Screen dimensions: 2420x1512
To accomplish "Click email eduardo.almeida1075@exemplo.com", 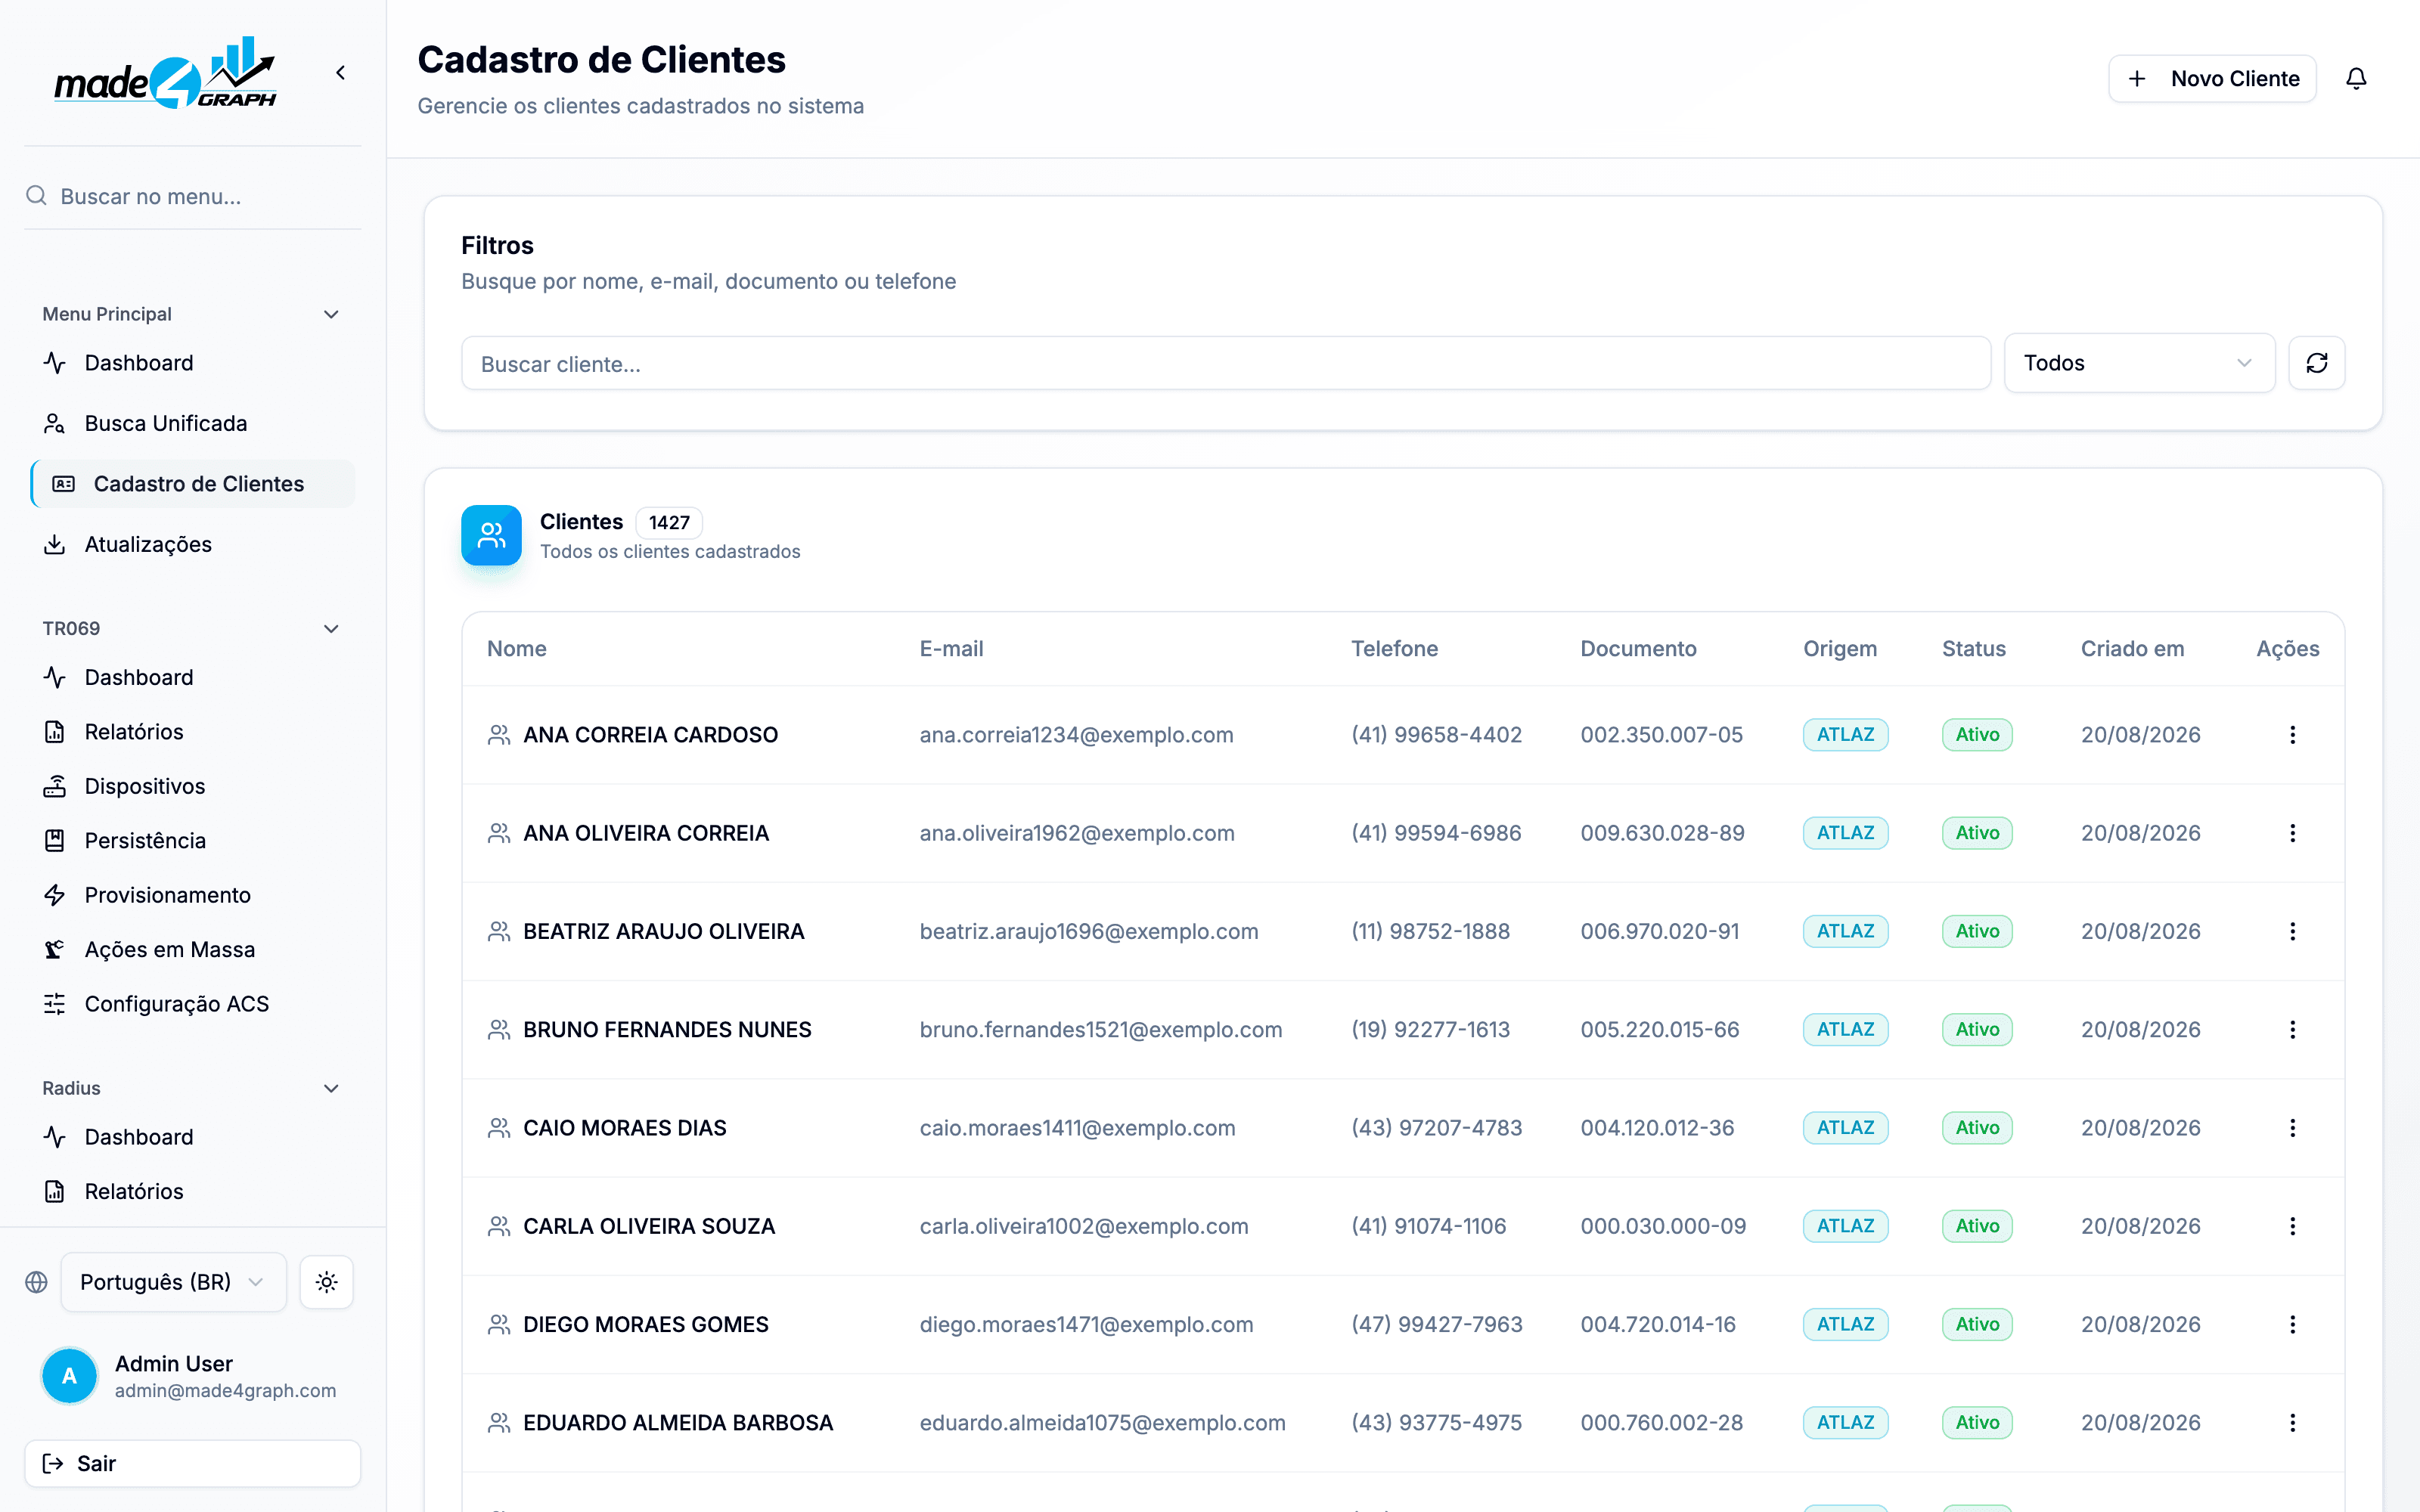I will click(x=1103, y=1422).
